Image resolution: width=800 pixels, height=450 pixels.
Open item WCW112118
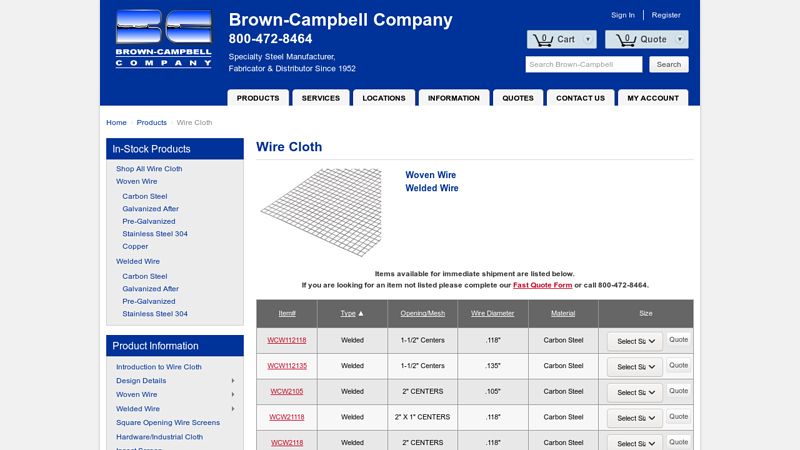(287, 340)
